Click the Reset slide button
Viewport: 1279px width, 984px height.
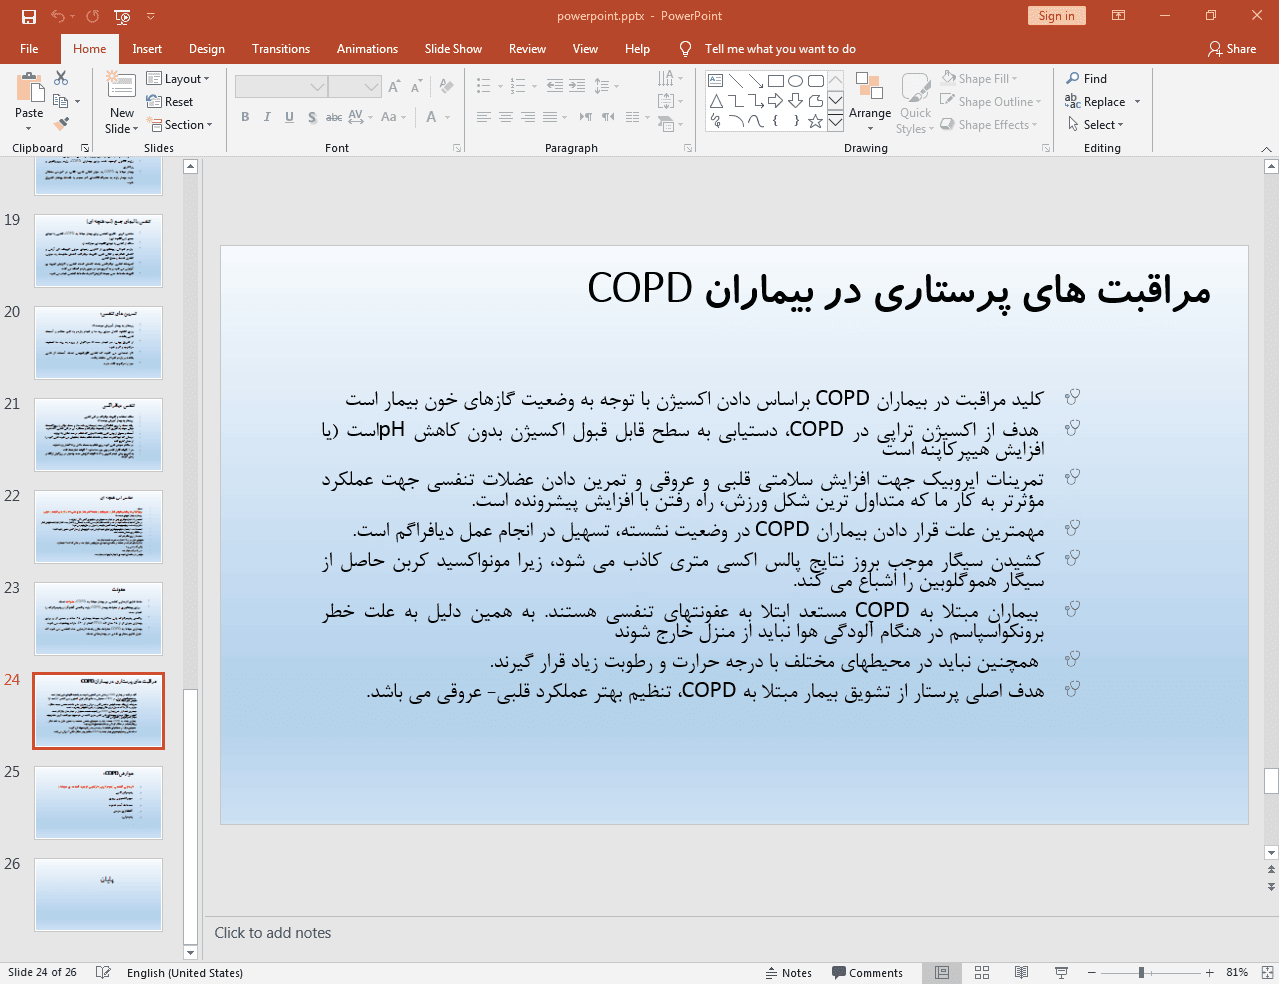pyautogui.click(x=170, y=101)
